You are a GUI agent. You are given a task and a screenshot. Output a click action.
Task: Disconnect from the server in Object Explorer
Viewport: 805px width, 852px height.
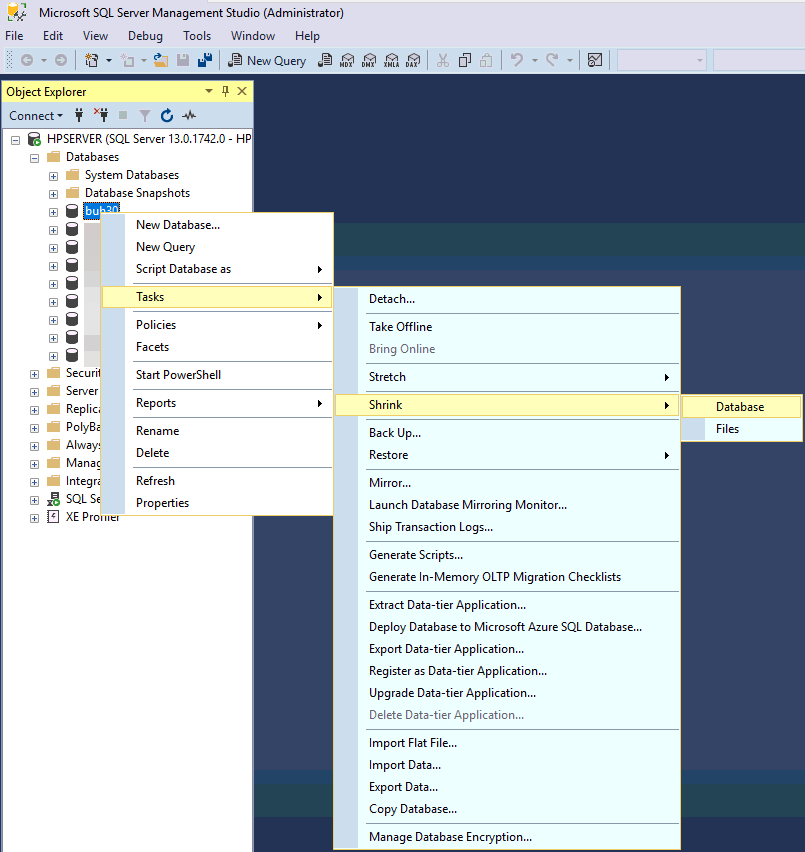pos(101,115)
